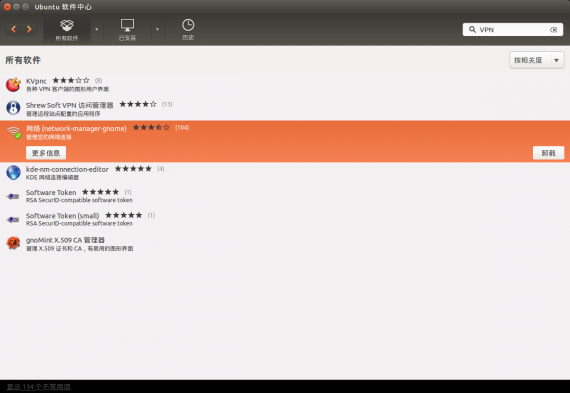Go forward with the right arrow button
Viewport: 570px width, 393px height.
[29, 29]
